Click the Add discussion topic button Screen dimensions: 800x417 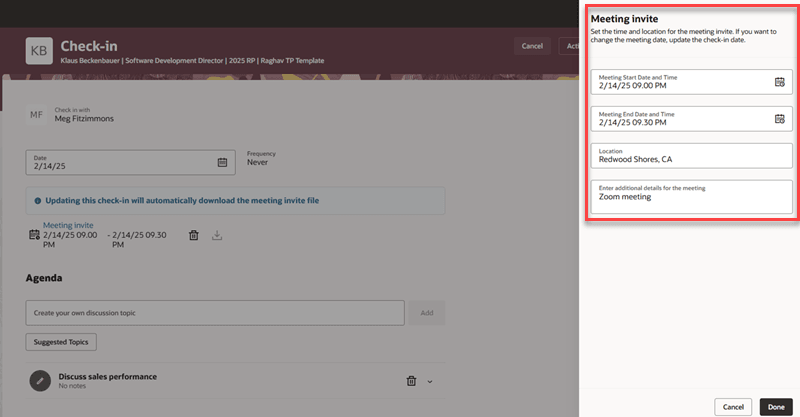(427, 313)
